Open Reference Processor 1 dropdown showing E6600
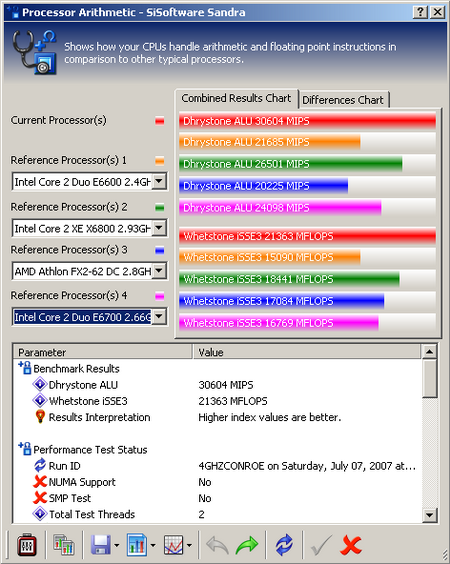This screenshot has width=450, height=564. (159, 181)
